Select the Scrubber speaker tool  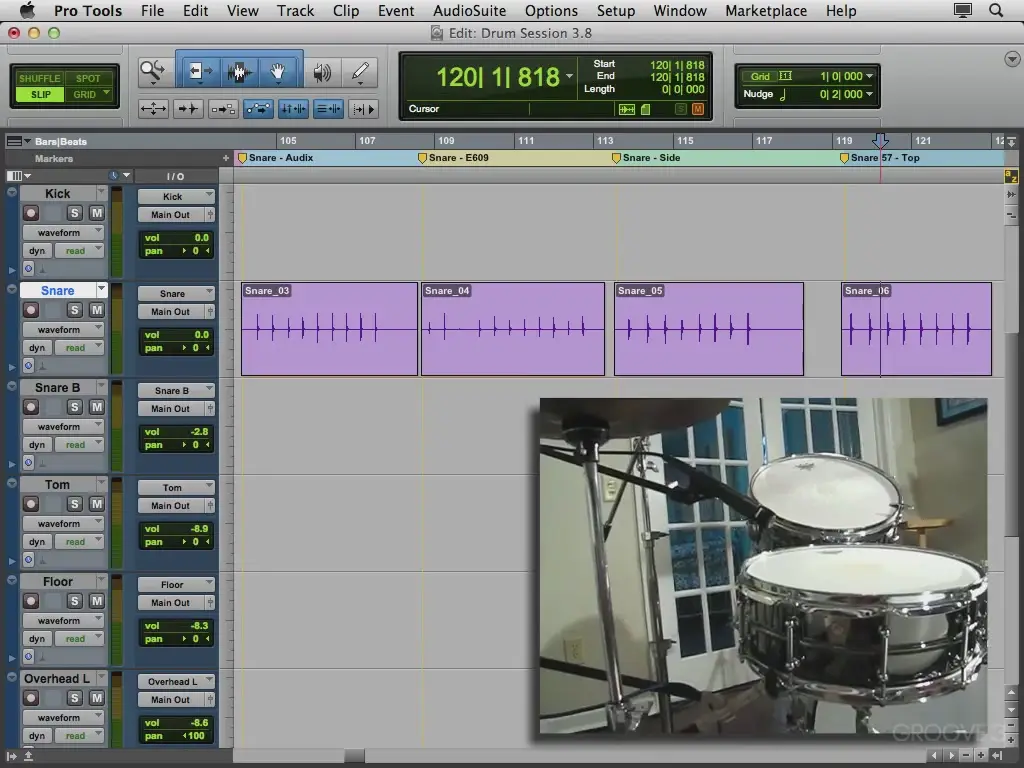coord(322,71)
